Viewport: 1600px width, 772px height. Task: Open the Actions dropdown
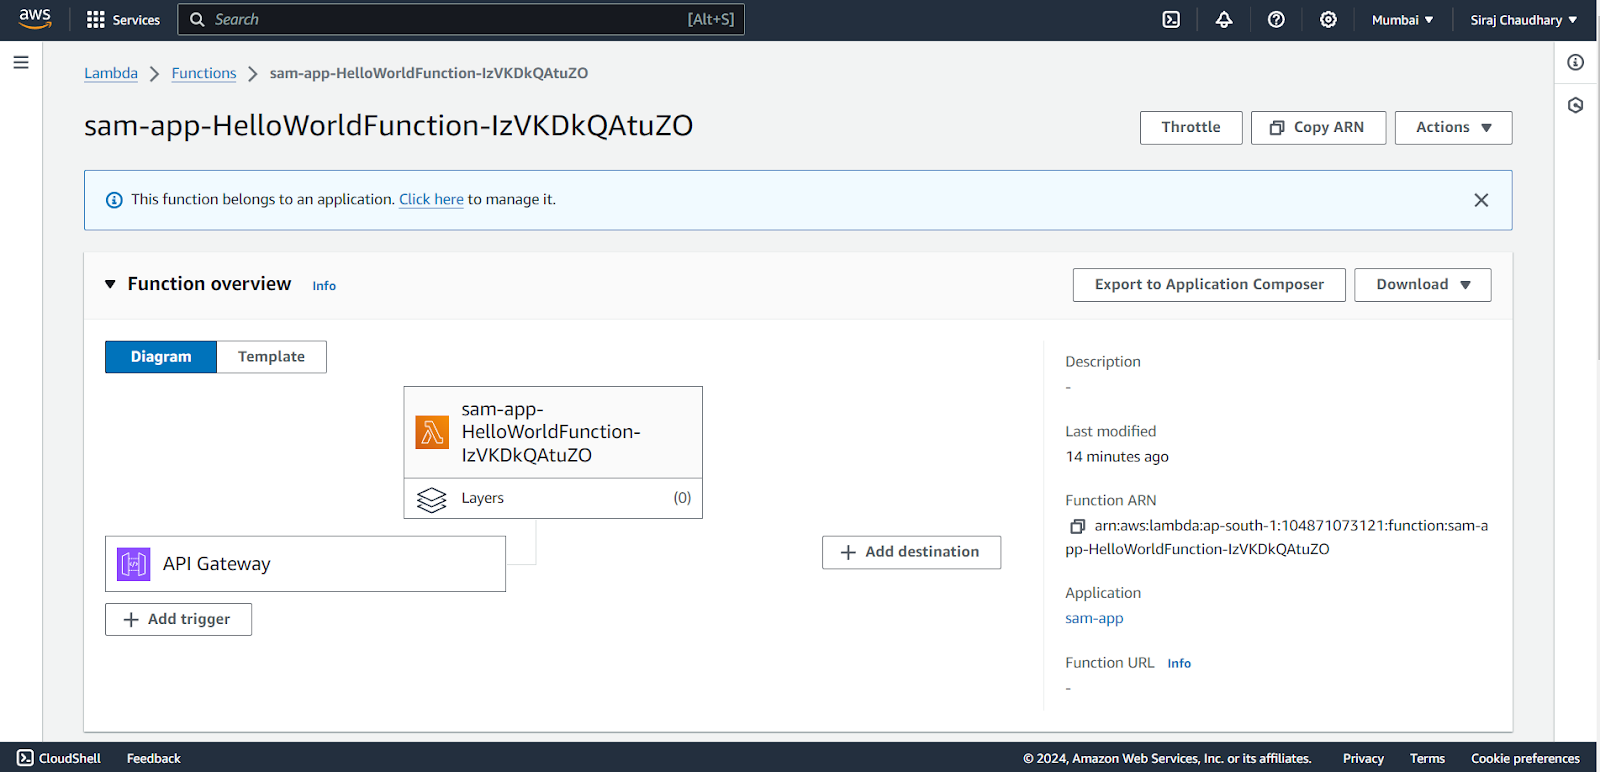pos(1453,128)
